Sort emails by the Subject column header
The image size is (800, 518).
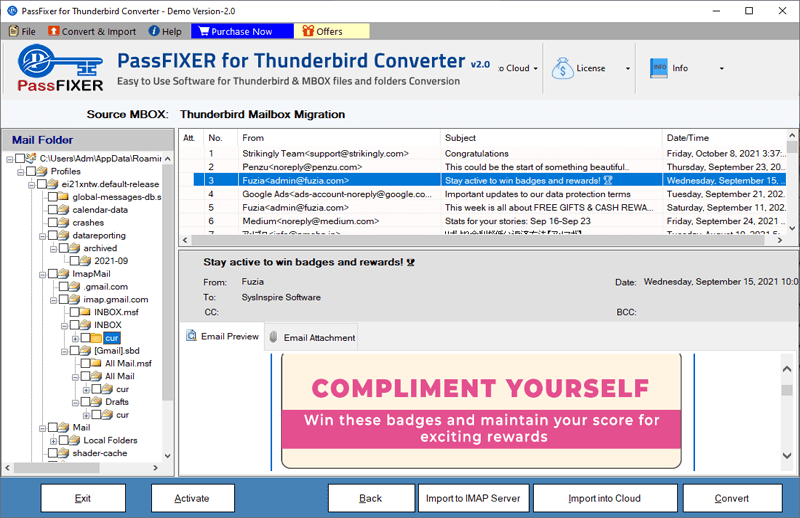coord(551,138)
